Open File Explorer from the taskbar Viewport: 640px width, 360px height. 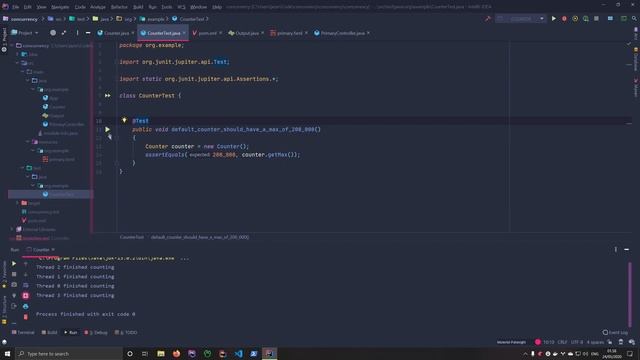pyautogui.click(x=161, y=353)
